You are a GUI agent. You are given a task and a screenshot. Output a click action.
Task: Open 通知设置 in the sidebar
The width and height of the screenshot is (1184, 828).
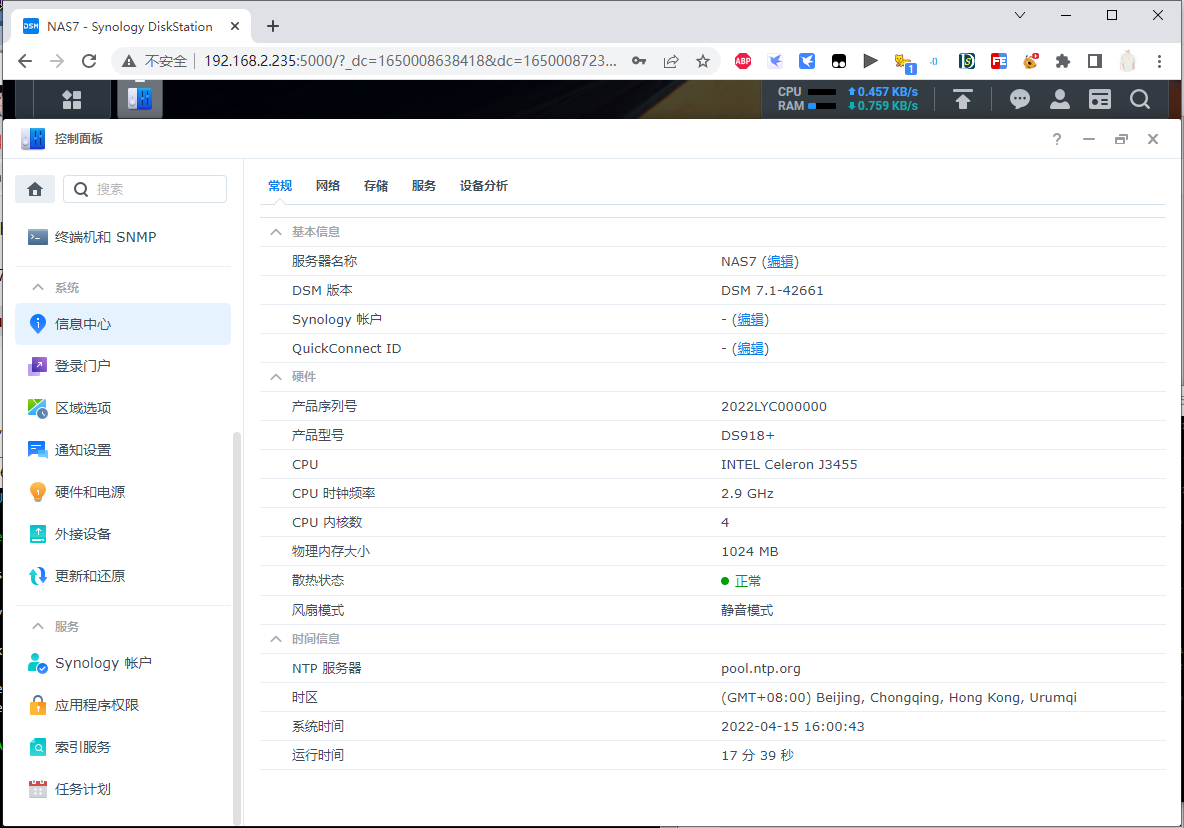123,450
